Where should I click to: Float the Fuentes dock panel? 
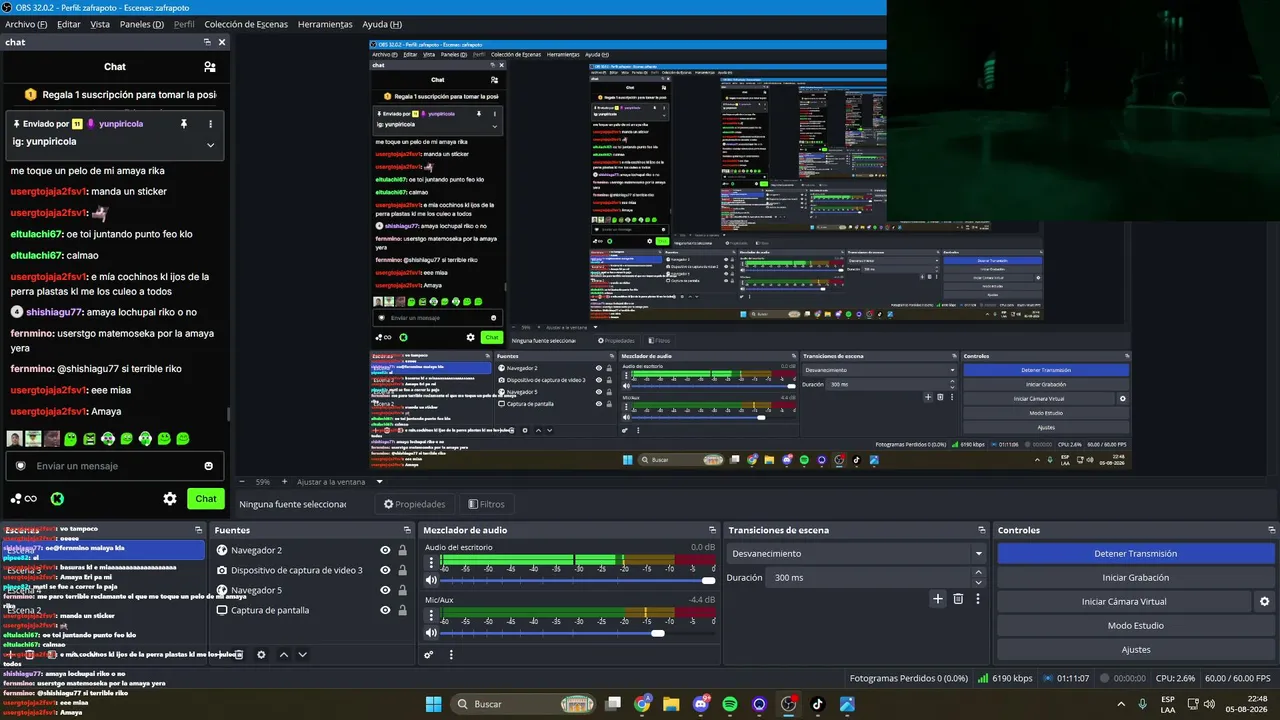coord(407,530)
